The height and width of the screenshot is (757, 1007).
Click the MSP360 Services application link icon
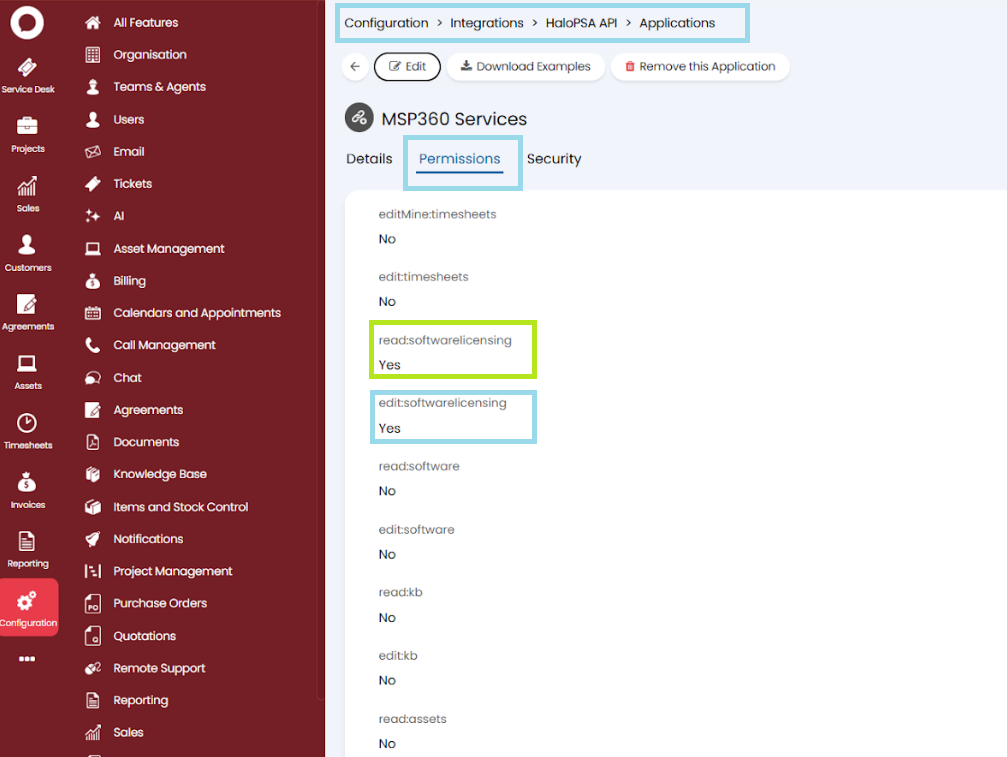[x=359, y=117]
